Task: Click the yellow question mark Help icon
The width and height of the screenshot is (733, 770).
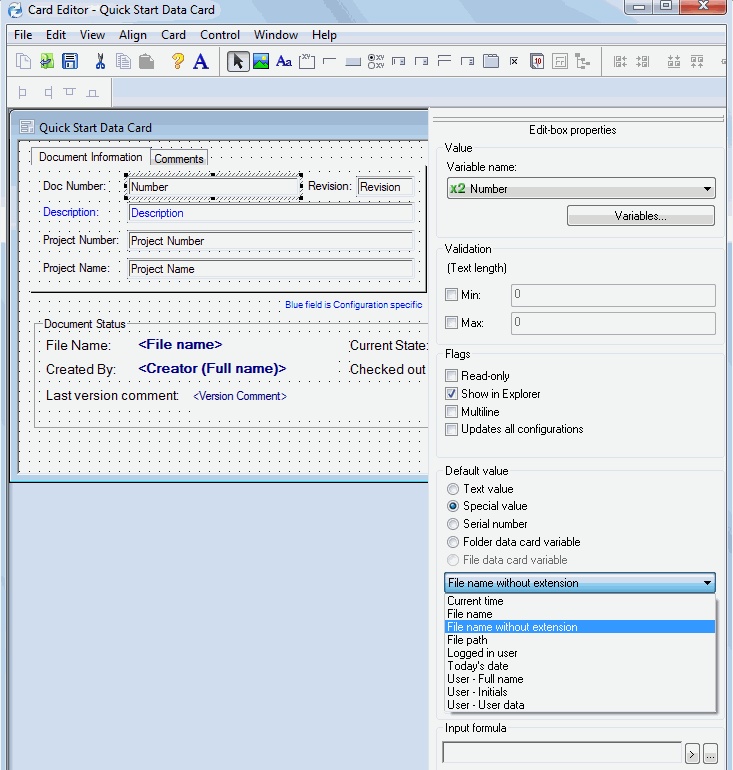Action: [177, 61]
